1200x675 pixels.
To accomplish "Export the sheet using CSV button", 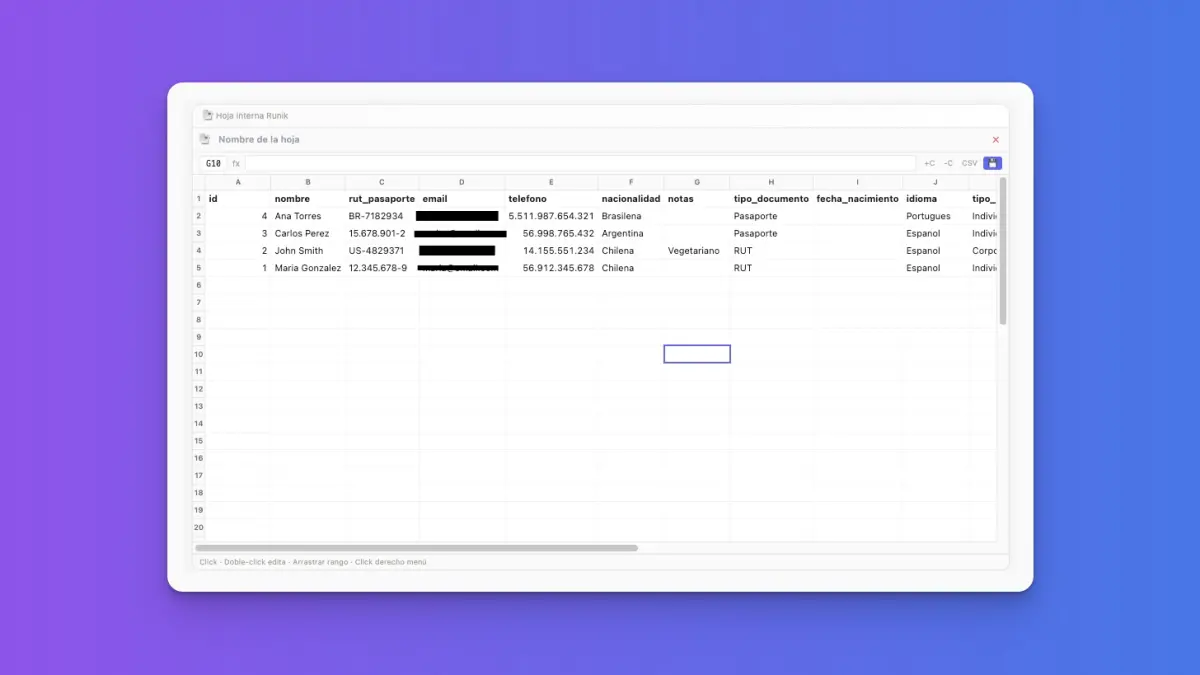I will click(x=969, y=163).
